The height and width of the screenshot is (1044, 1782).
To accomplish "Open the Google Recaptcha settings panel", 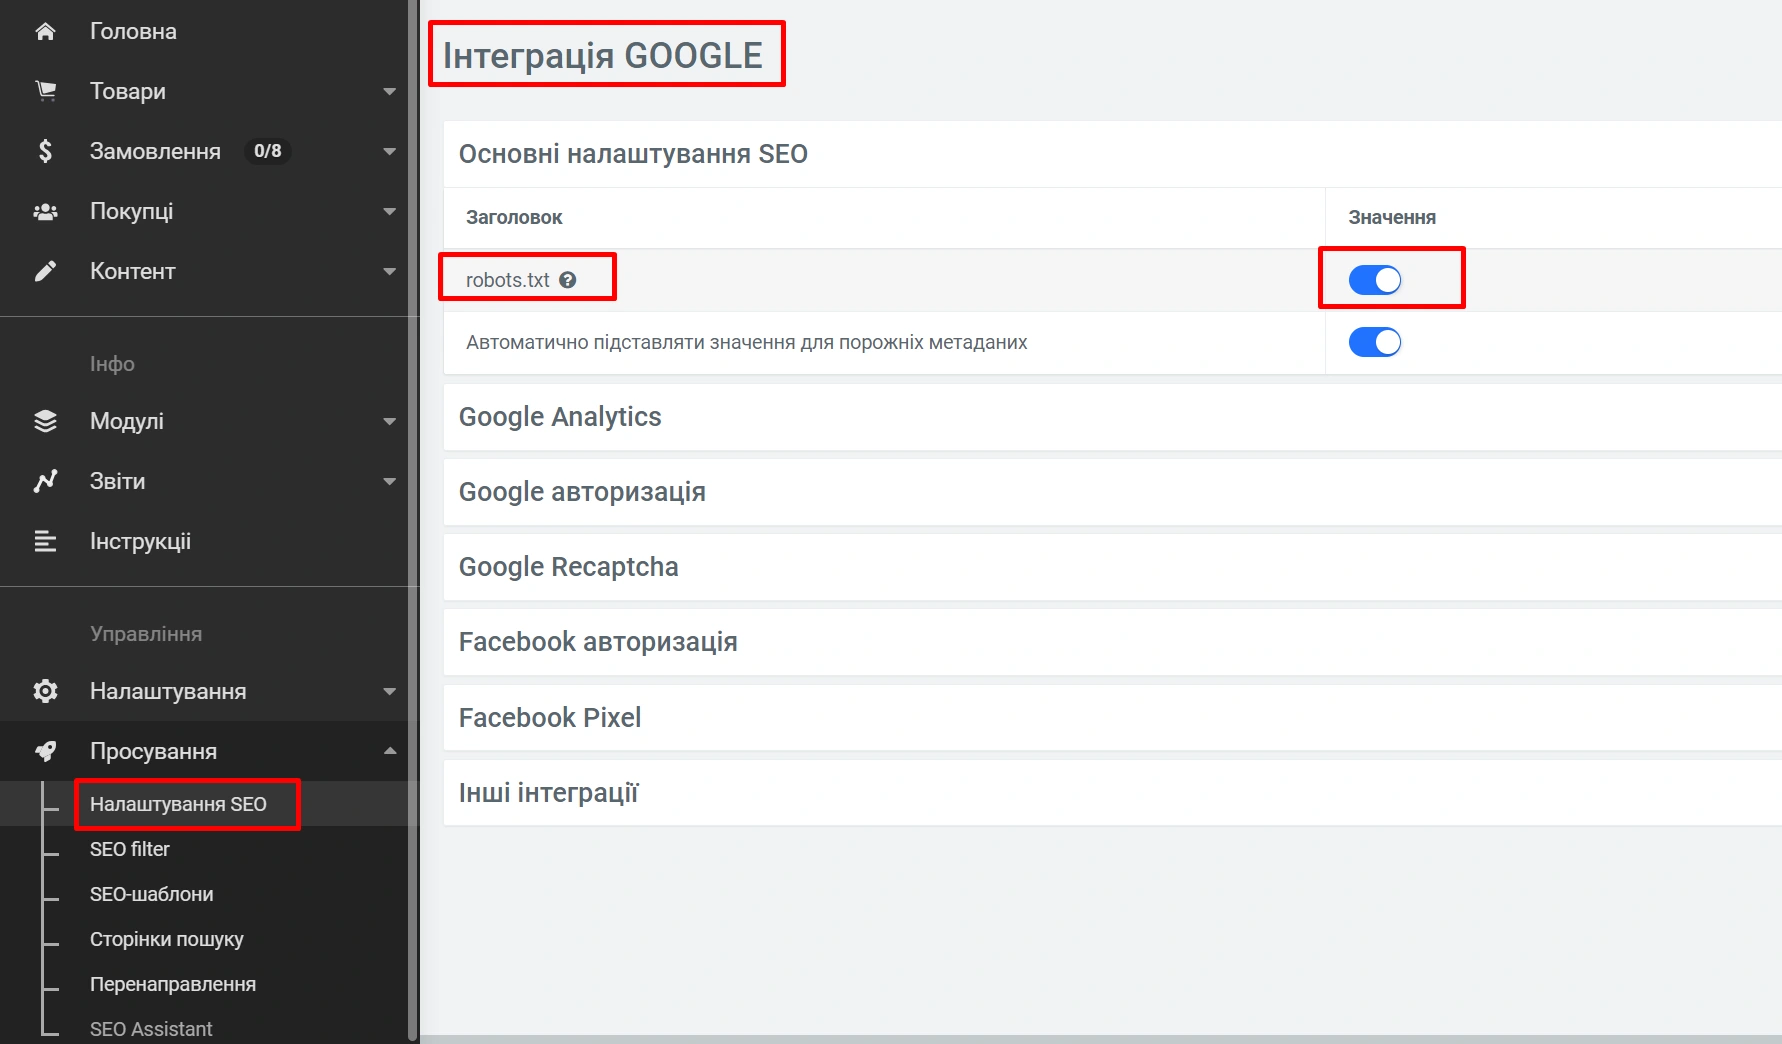I will tap(568, 567).
